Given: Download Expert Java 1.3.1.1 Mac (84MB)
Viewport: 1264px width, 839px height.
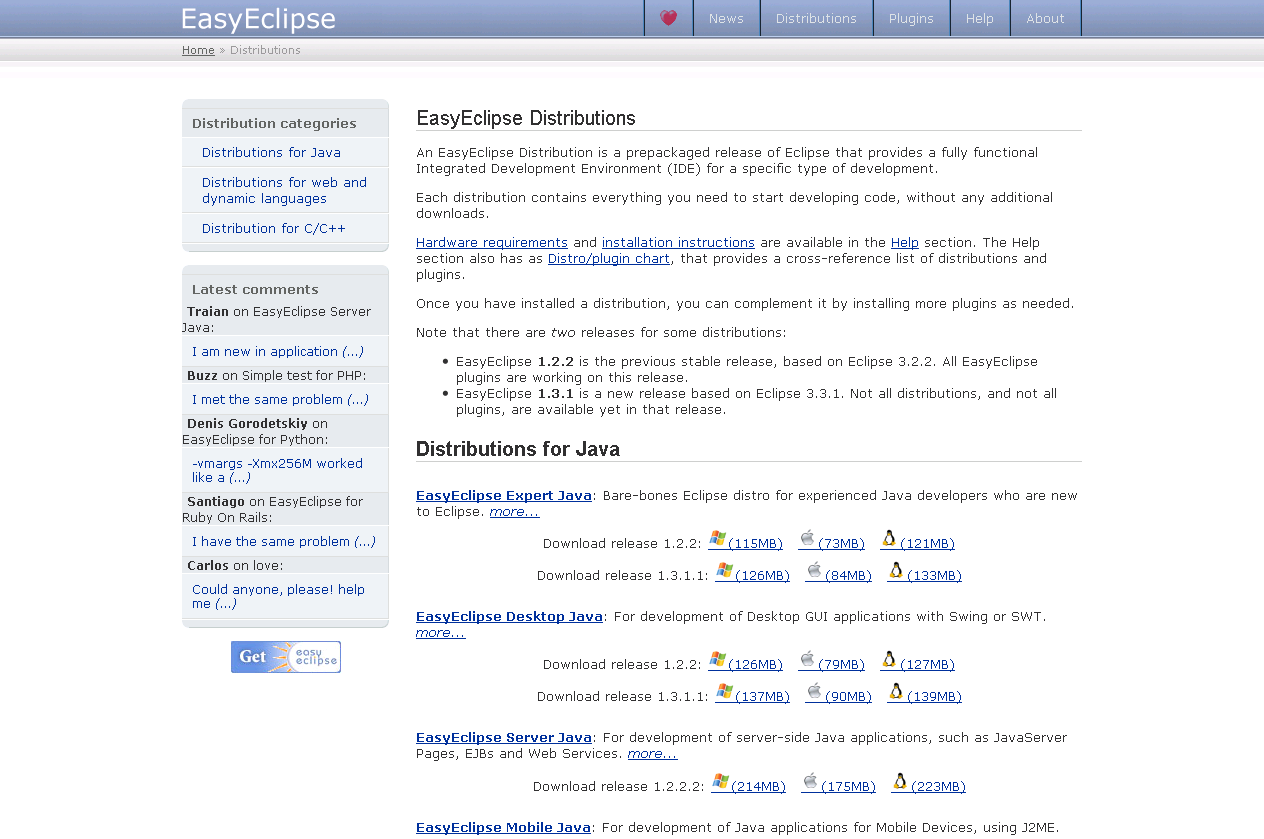Looking at the screenshot, I should [x=848, y=576].
